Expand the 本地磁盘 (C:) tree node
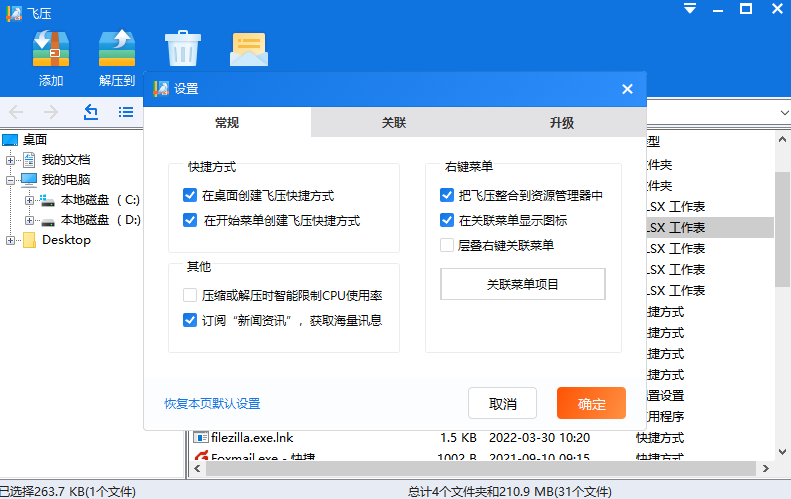Viewport: 791px width, 499px height. tap(30, 200)
